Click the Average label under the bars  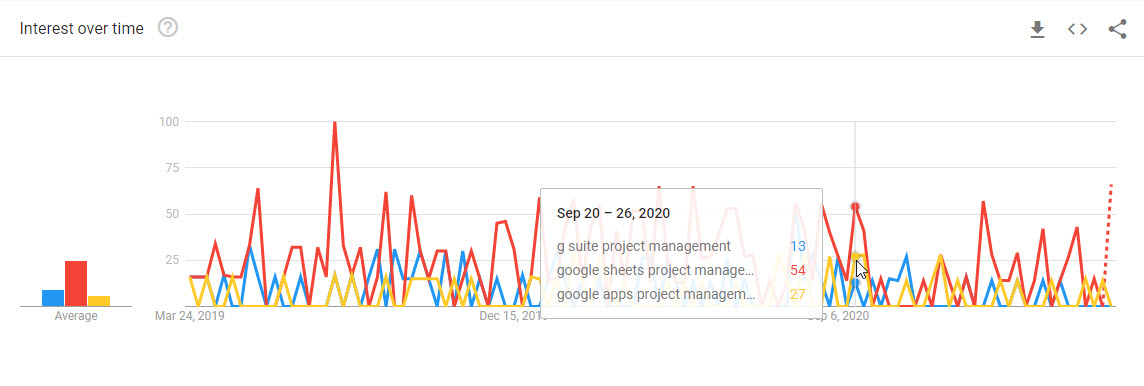coord(76,317)
